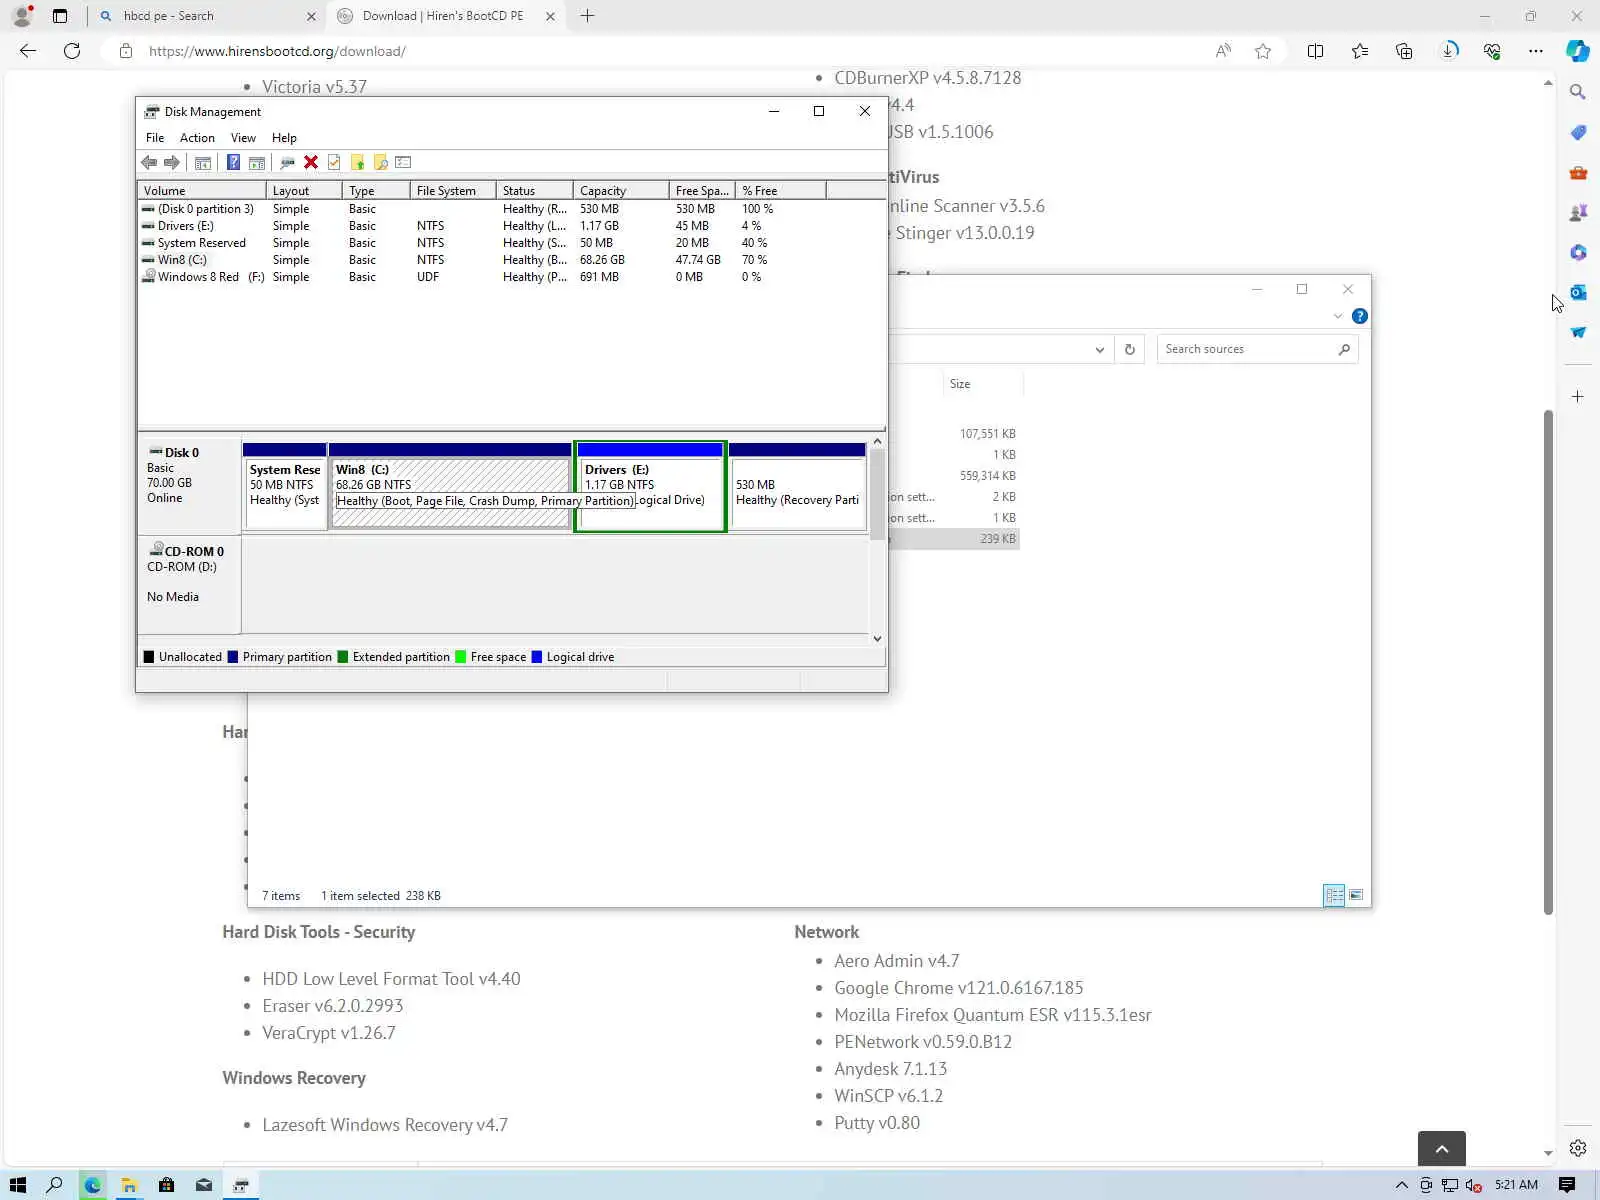The width and height of the screenshot is (1600, 1200).
Task: Open the Tools briefcase icon in Edge sidebar
Action: pyautogui.click(x=1578, y=172)
